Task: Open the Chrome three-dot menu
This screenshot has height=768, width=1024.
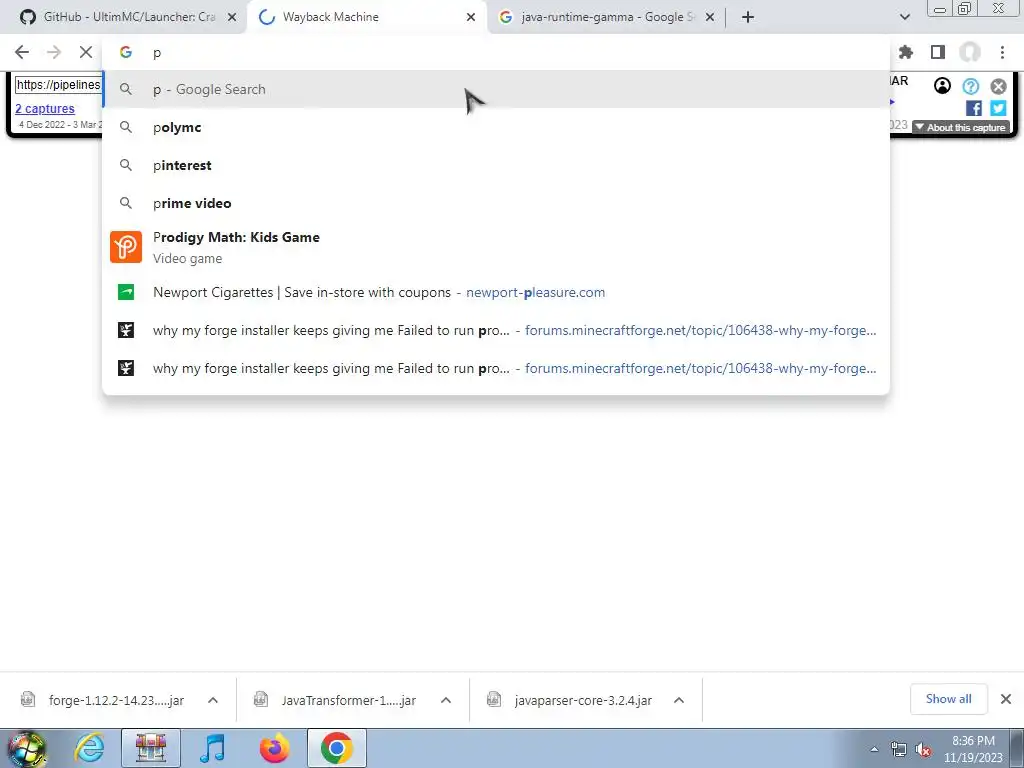Action: coord(1002,52)
